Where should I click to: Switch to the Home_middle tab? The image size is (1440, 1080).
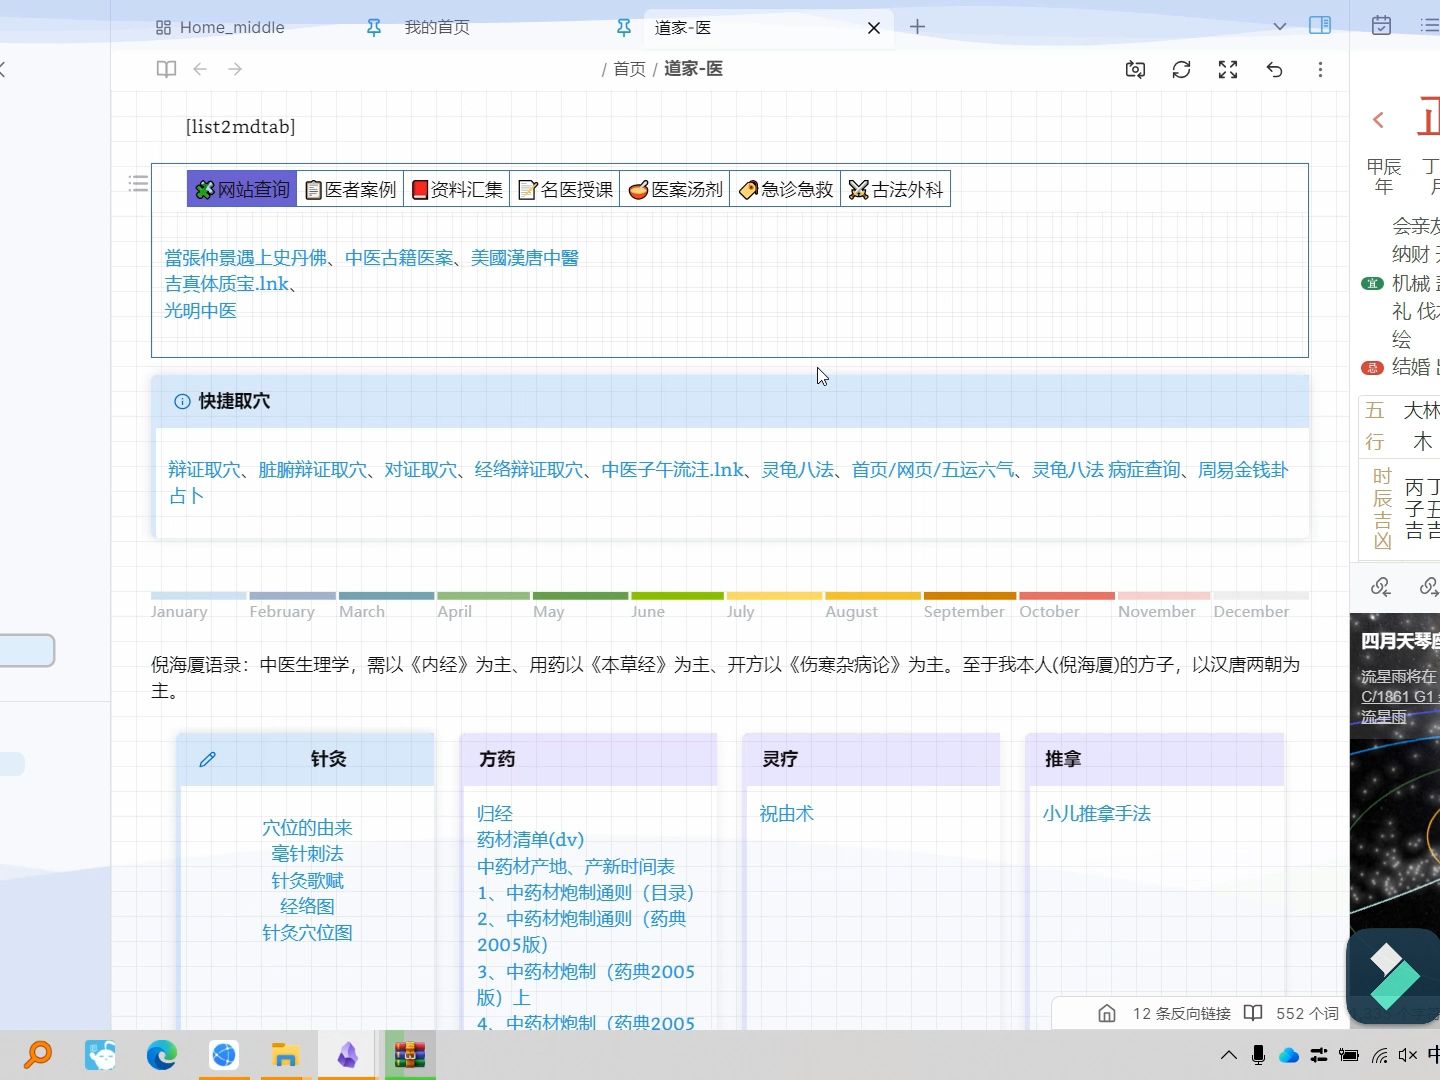[x=232, y=28]
